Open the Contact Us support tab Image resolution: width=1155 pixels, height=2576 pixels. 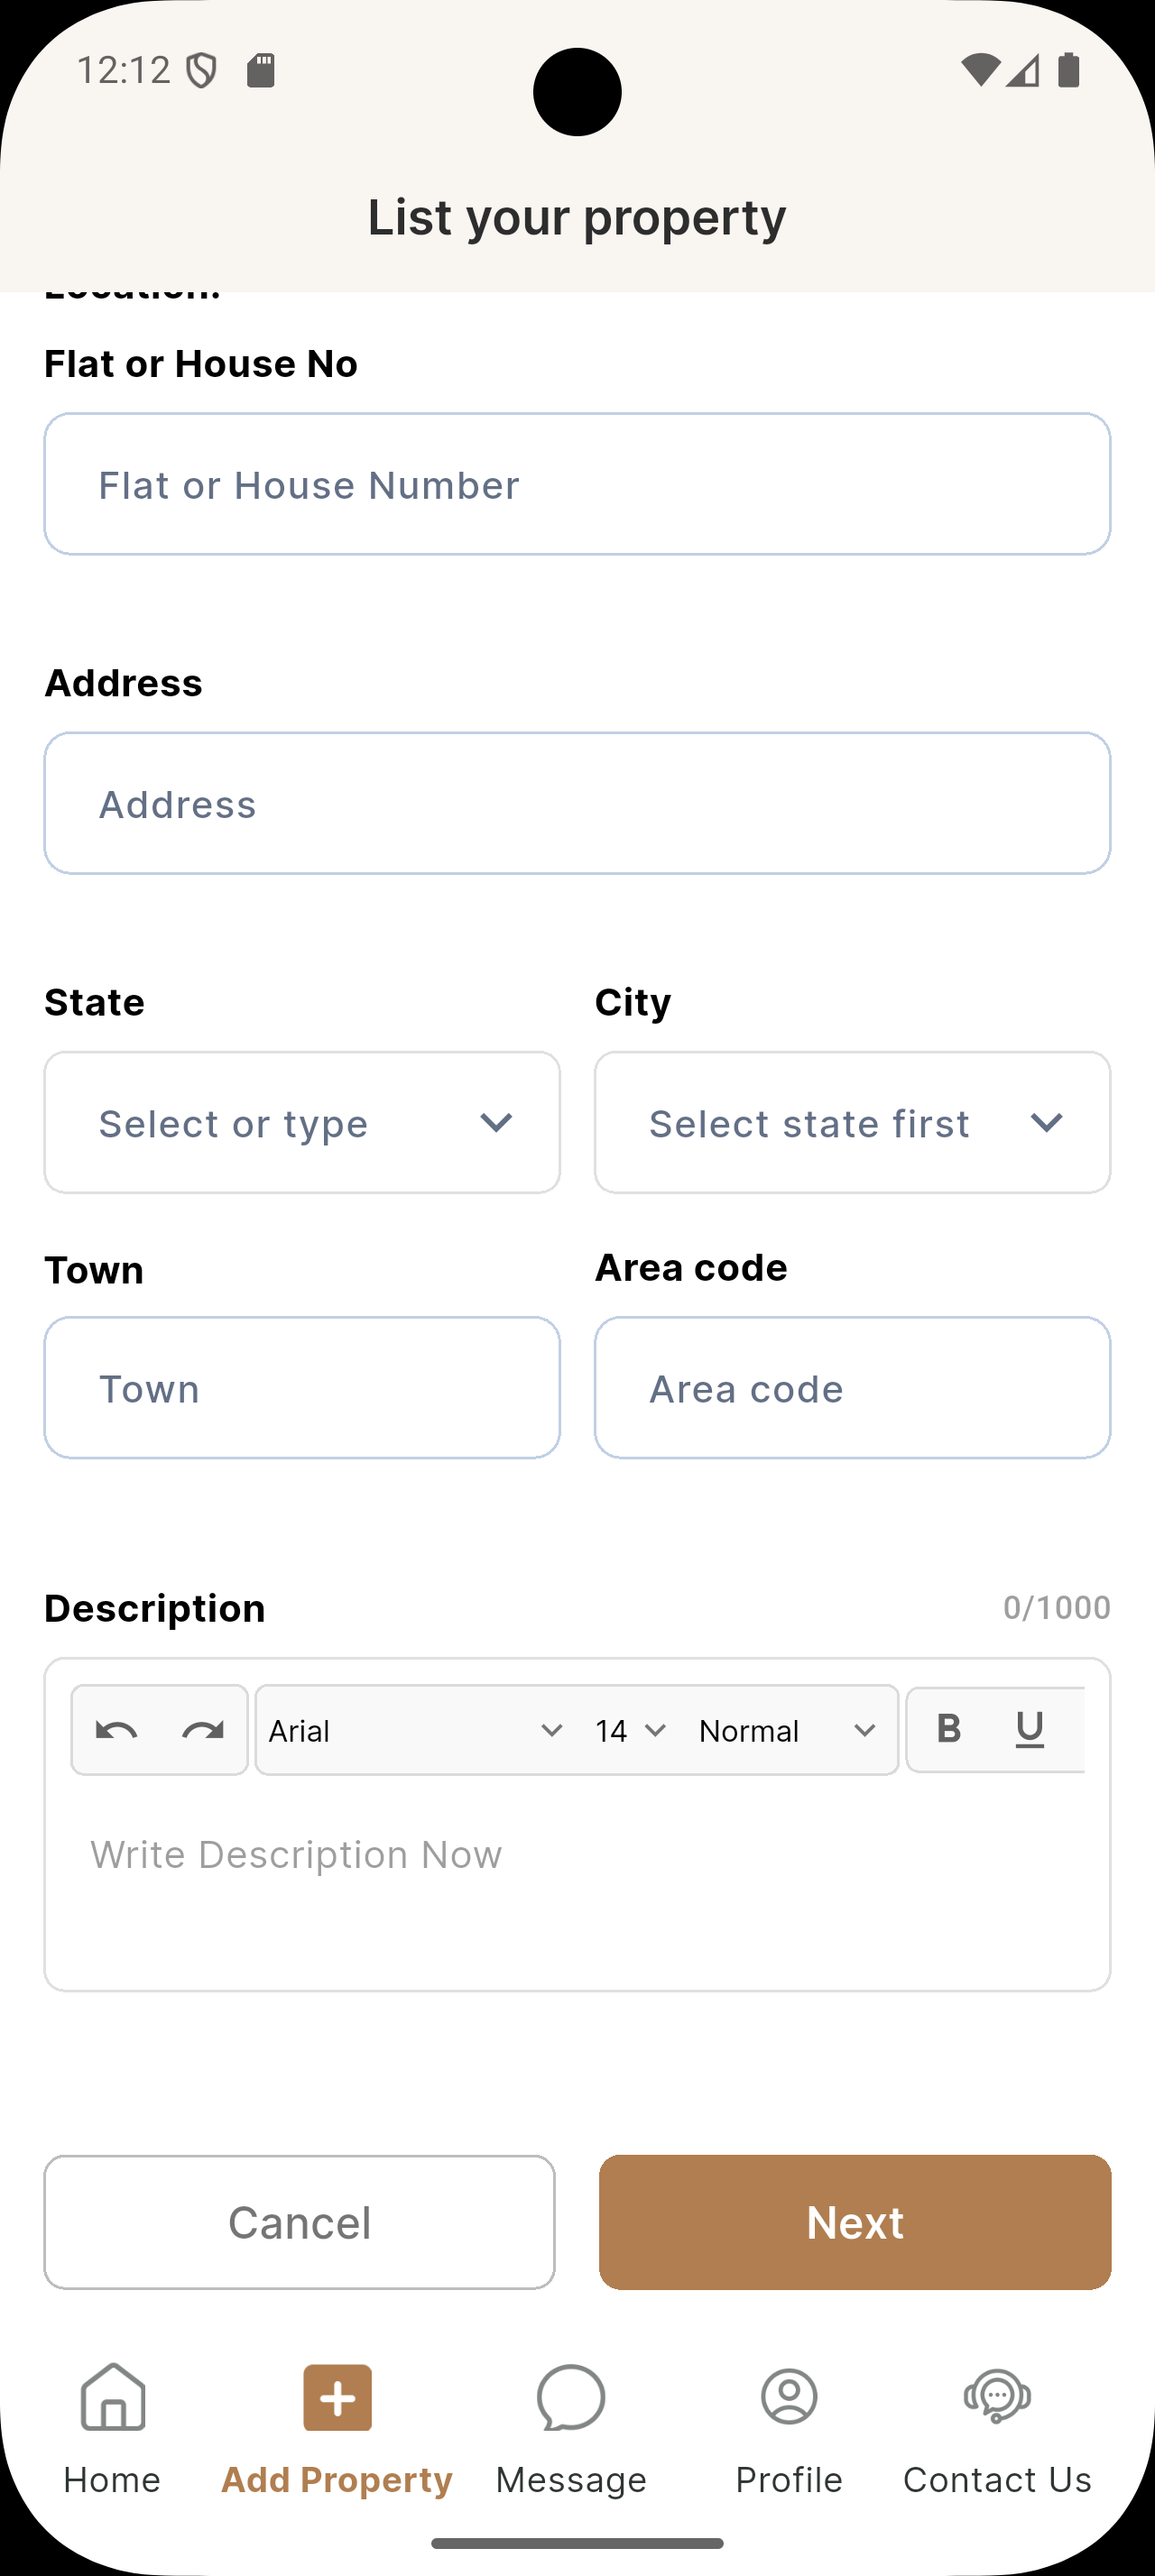point(997,2422)
